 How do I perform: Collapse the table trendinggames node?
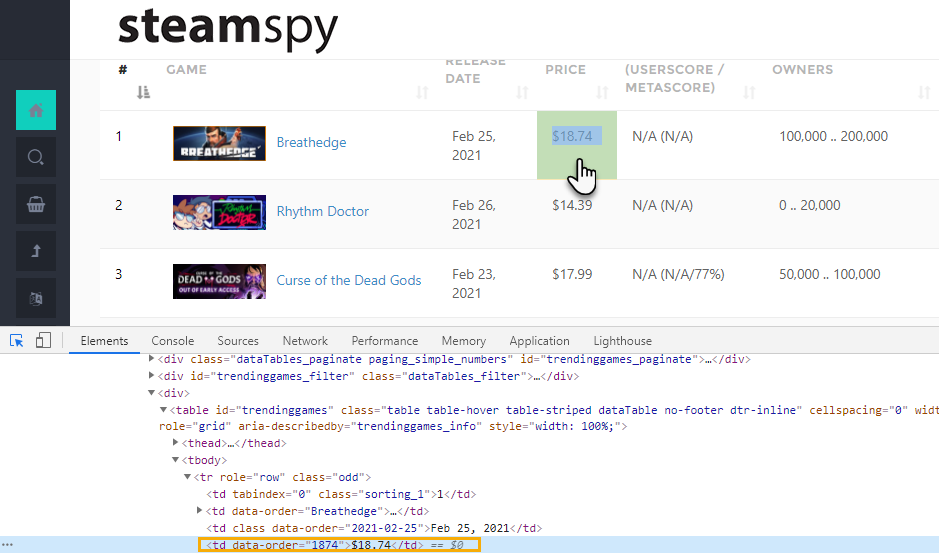pyautogui.click(x=163, y=410)
